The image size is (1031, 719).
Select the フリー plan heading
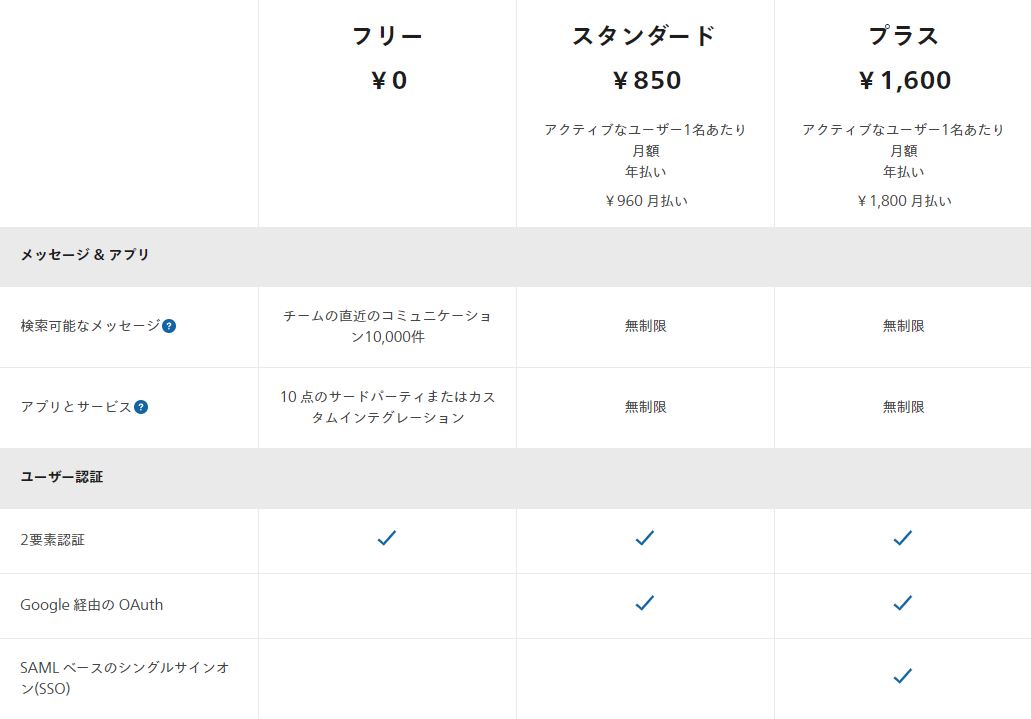click(x=387, y=37)
